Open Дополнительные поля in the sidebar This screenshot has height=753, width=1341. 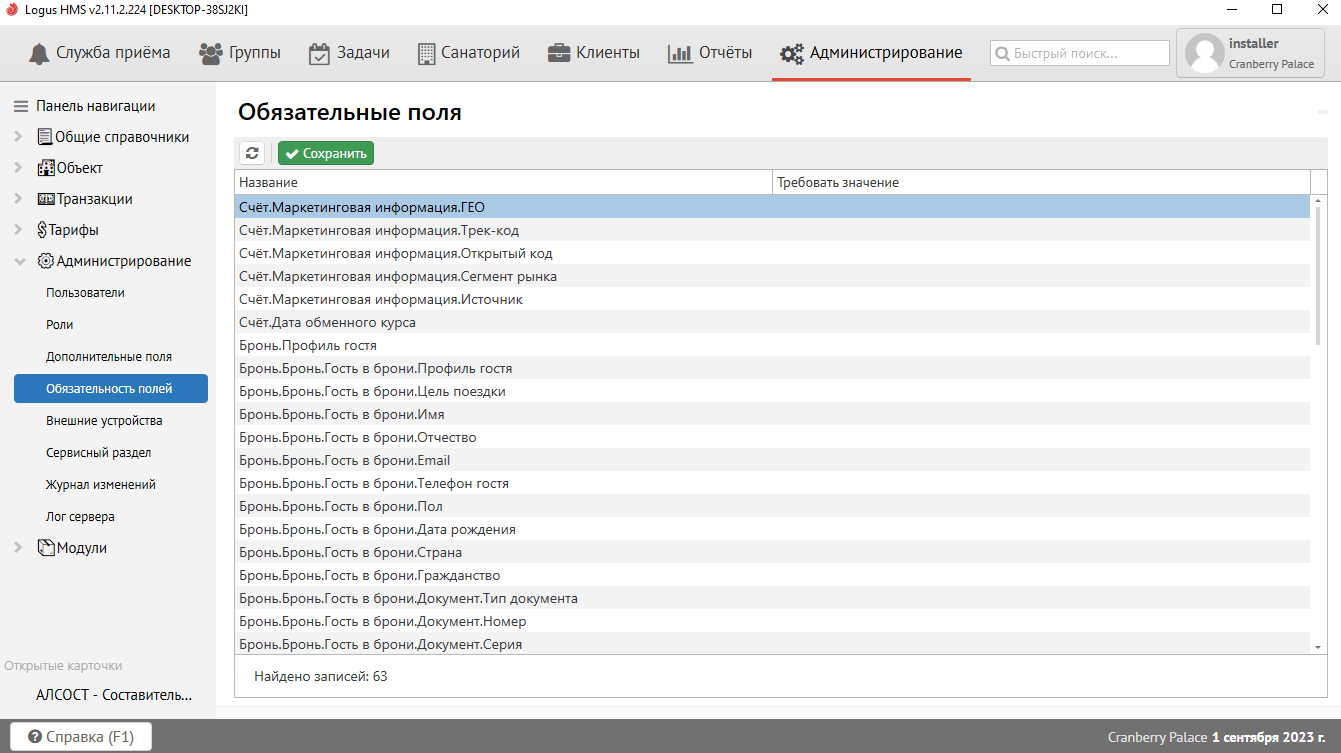pos(111,357)
